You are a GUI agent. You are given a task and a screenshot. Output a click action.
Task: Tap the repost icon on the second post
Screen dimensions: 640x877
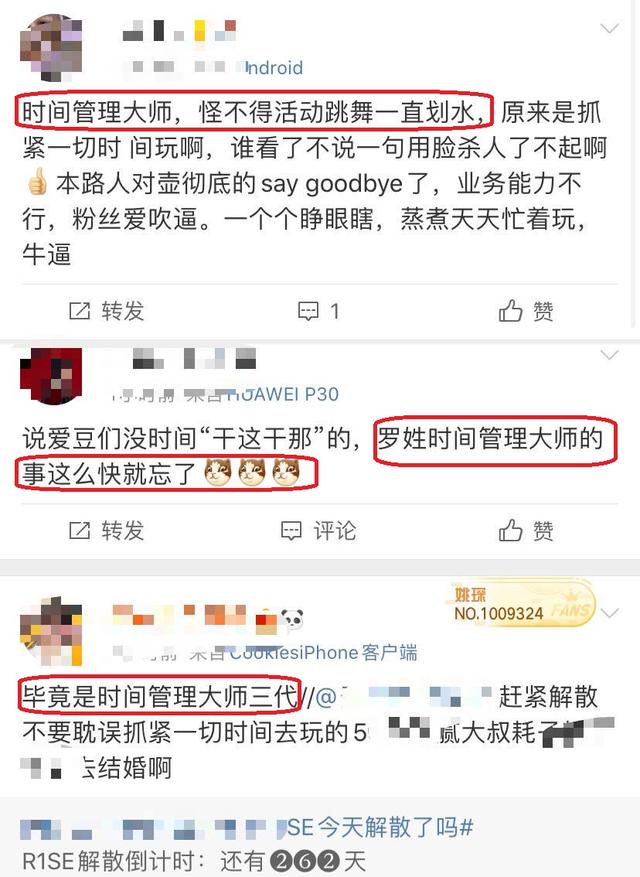[79, 530]
